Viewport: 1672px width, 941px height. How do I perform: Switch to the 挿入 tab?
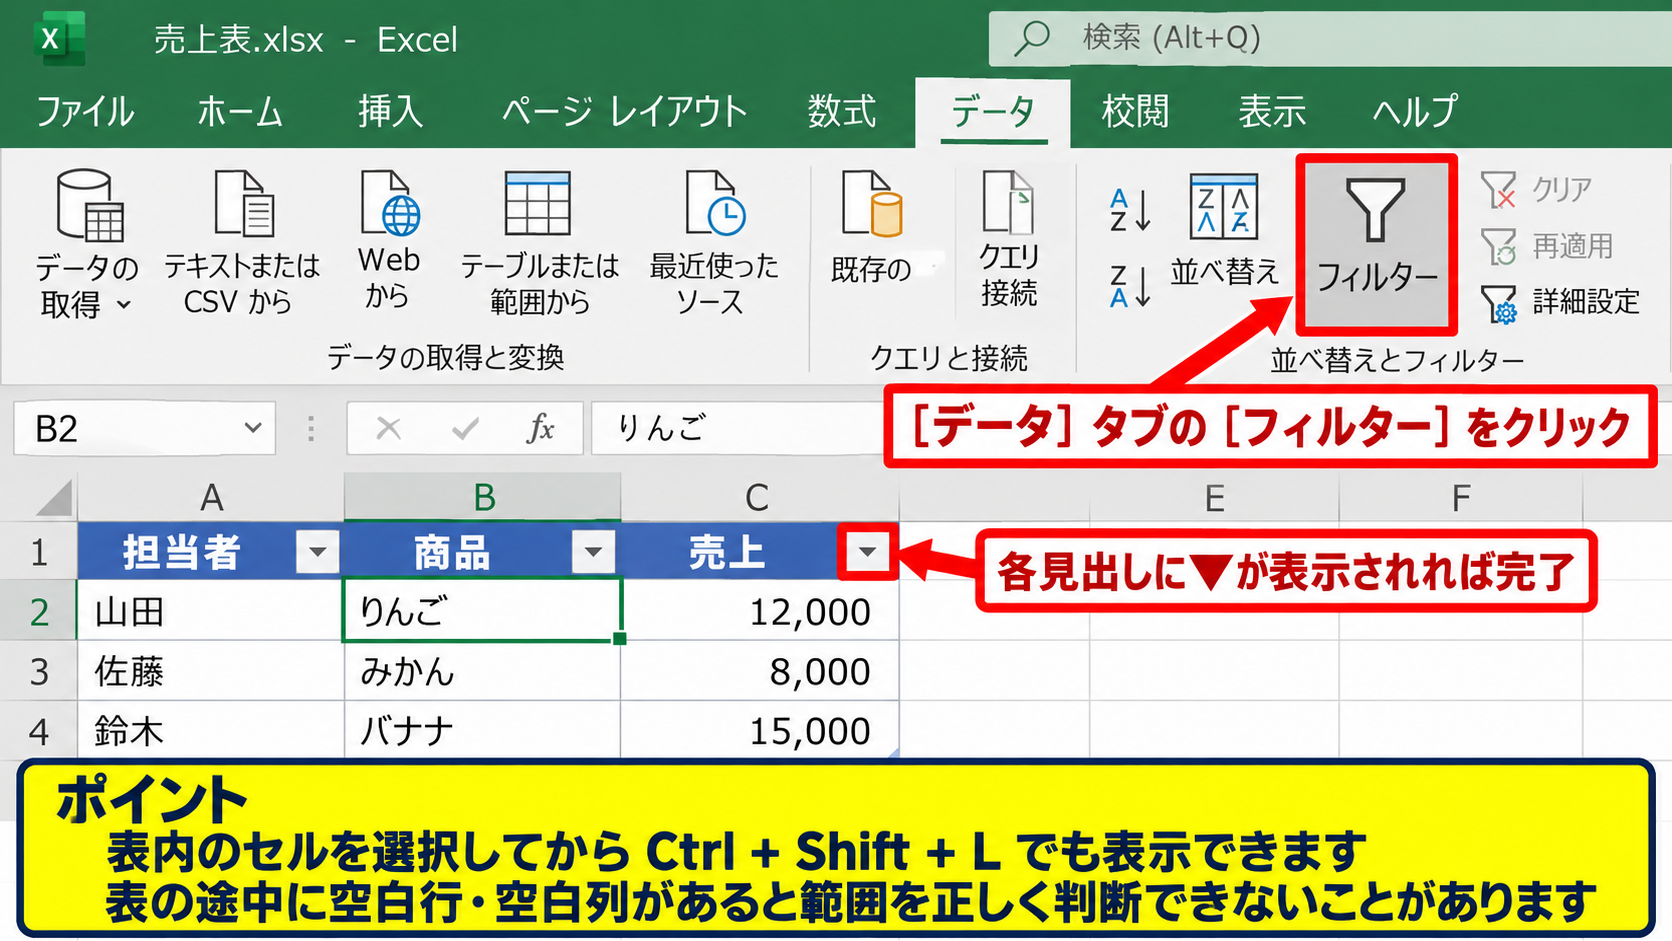[391, 111]
